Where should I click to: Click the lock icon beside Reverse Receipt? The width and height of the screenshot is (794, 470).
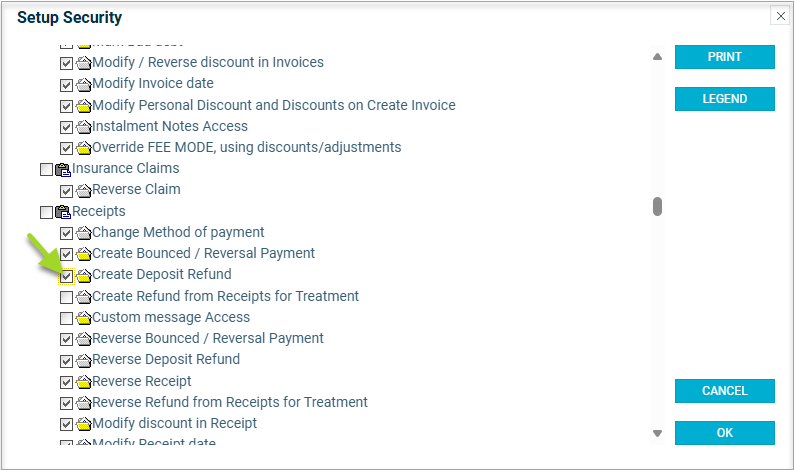(x=84, y=382)
